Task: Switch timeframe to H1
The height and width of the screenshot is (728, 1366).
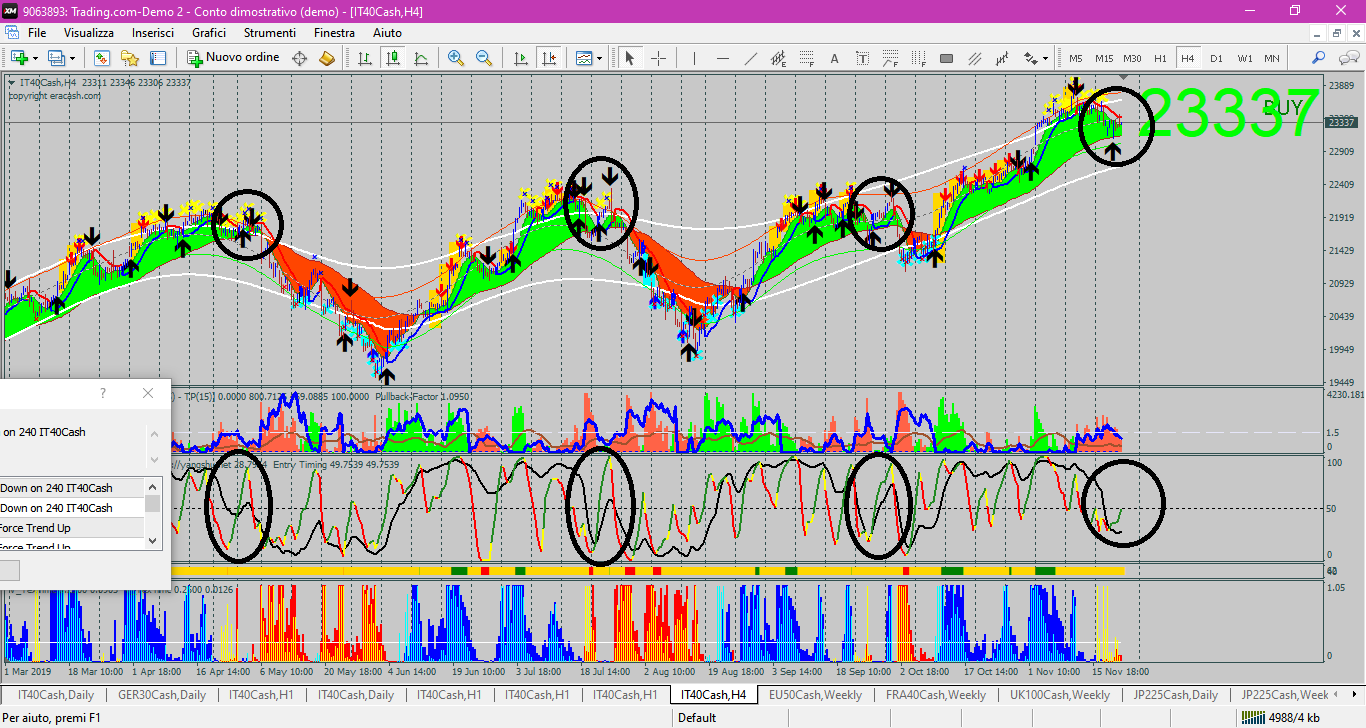Action: [x=1160, y=58]
